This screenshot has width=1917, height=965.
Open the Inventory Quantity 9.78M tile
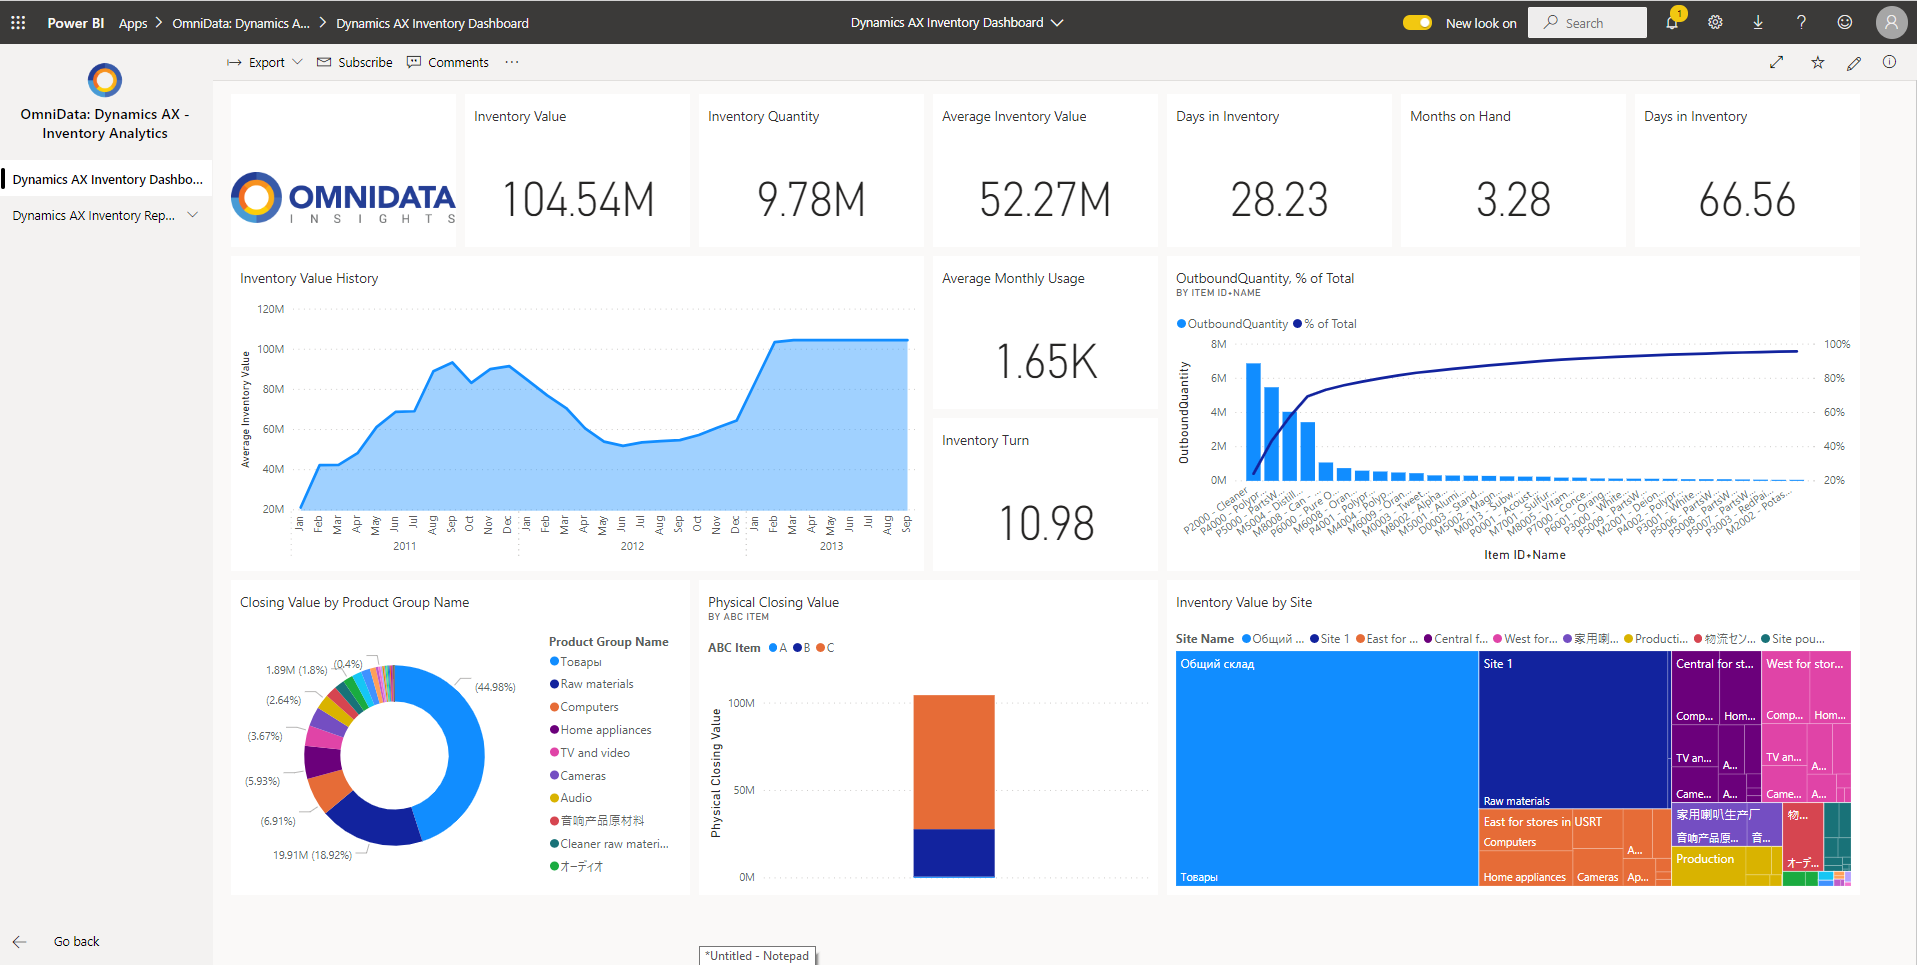pyautogui.click(x=811, y=170)
